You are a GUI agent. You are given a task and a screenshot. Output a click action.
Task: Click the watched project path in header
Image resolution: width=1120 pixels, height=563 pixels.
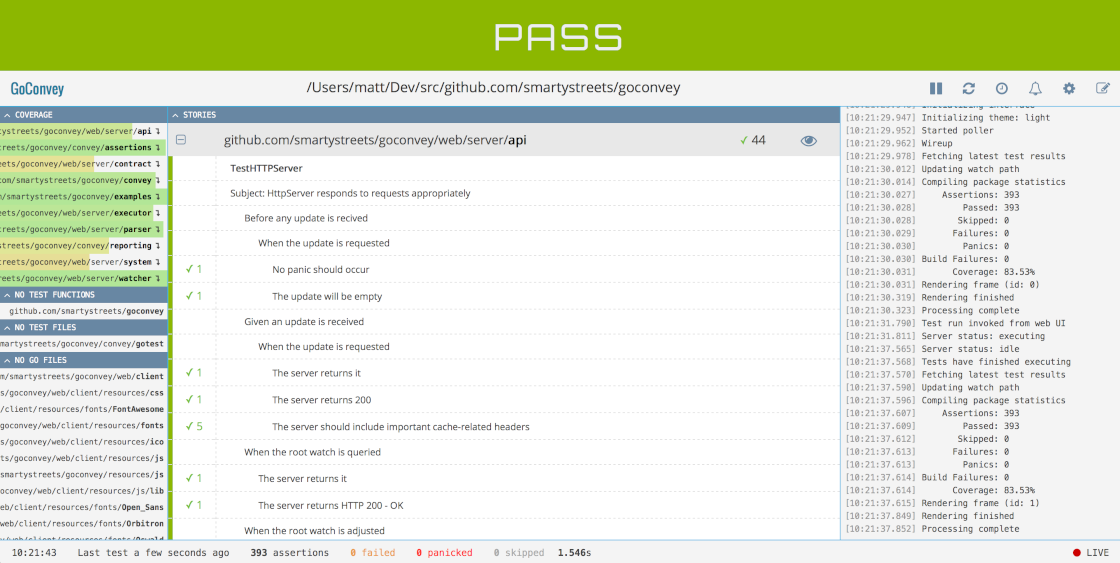click(x=493, y=88)
